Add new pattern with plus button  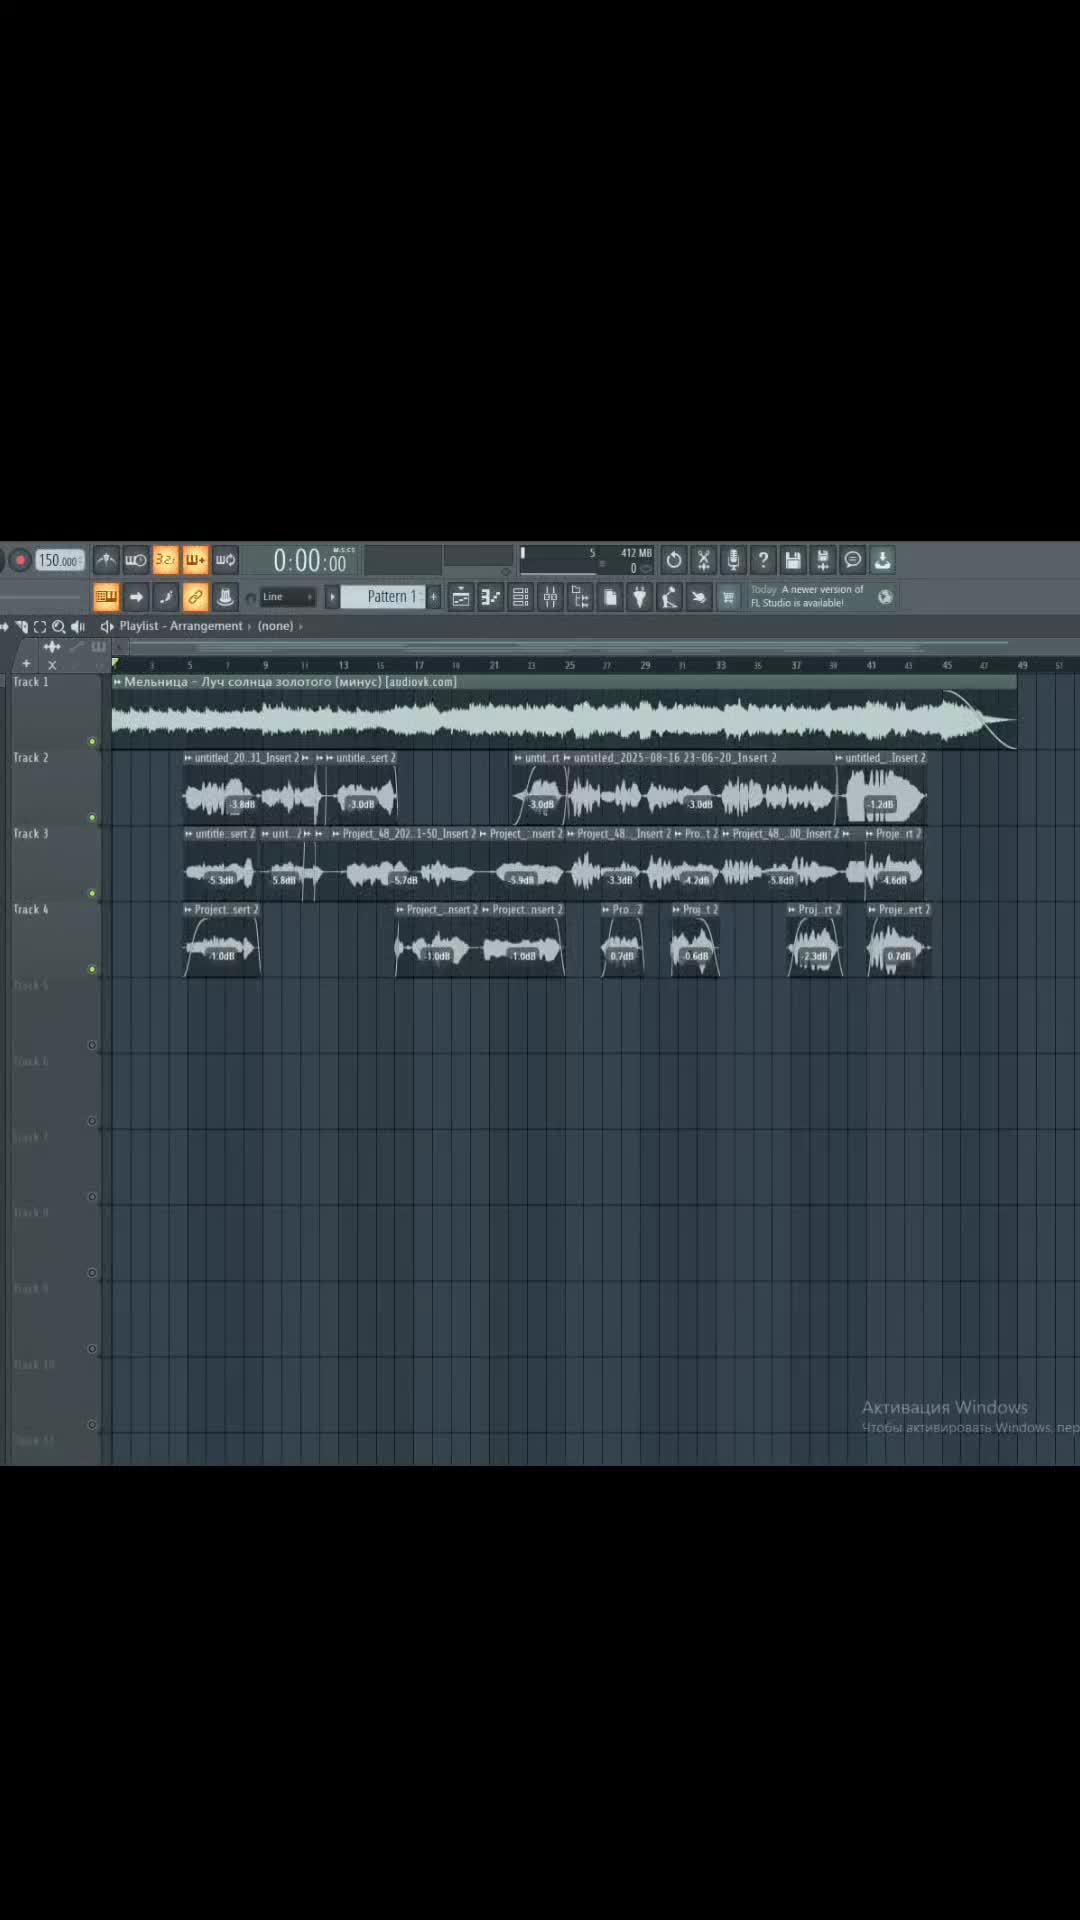pos(434,597)
